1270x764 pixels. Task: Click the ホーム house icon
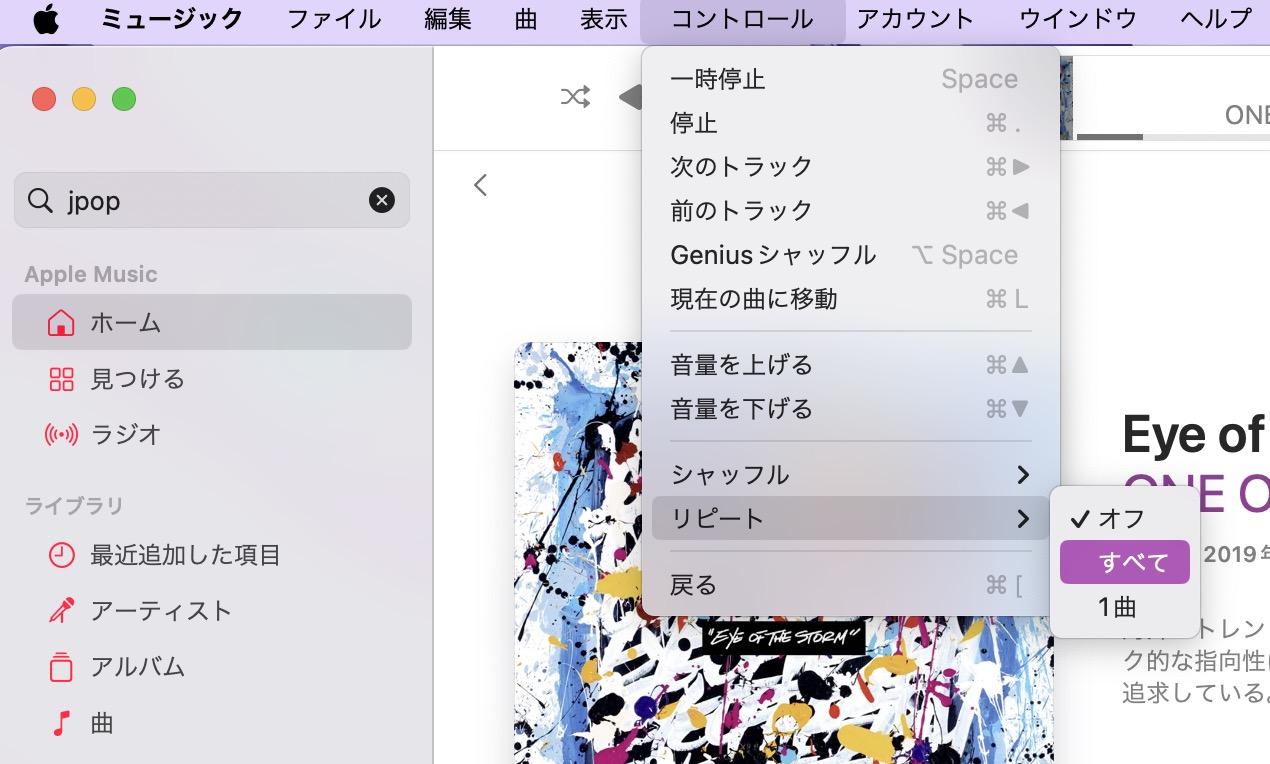coord(61,323)
